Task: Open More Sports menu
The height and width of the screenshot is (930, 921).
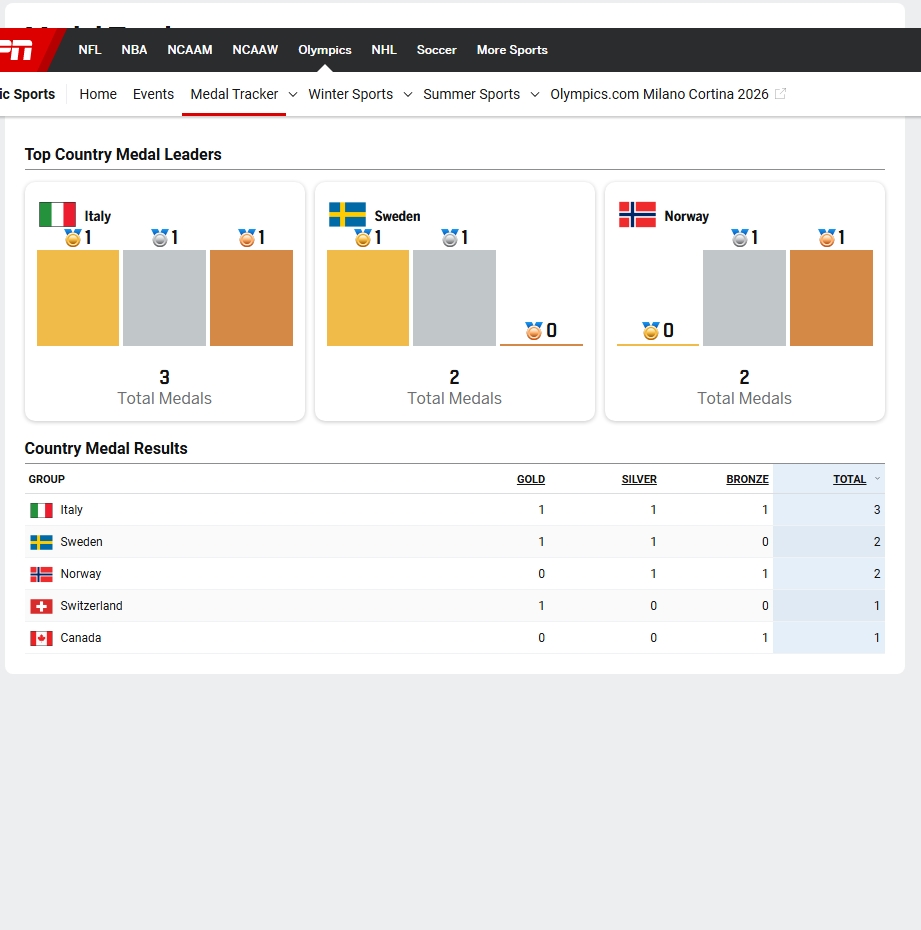Action: pos(512,50)
